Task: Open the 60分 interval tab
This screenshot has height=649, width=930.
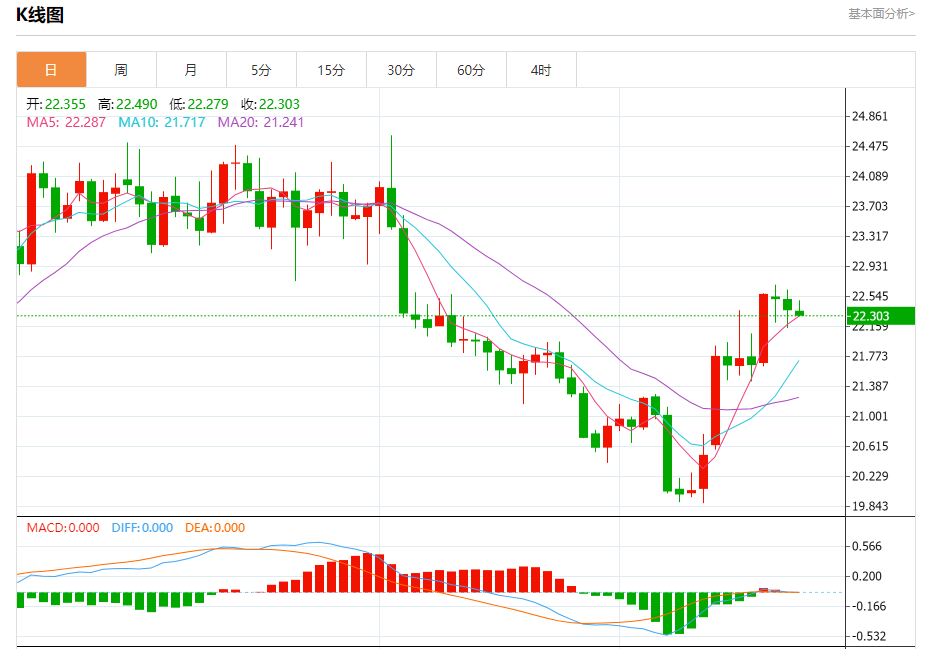Action: click(x=471, y=70)
